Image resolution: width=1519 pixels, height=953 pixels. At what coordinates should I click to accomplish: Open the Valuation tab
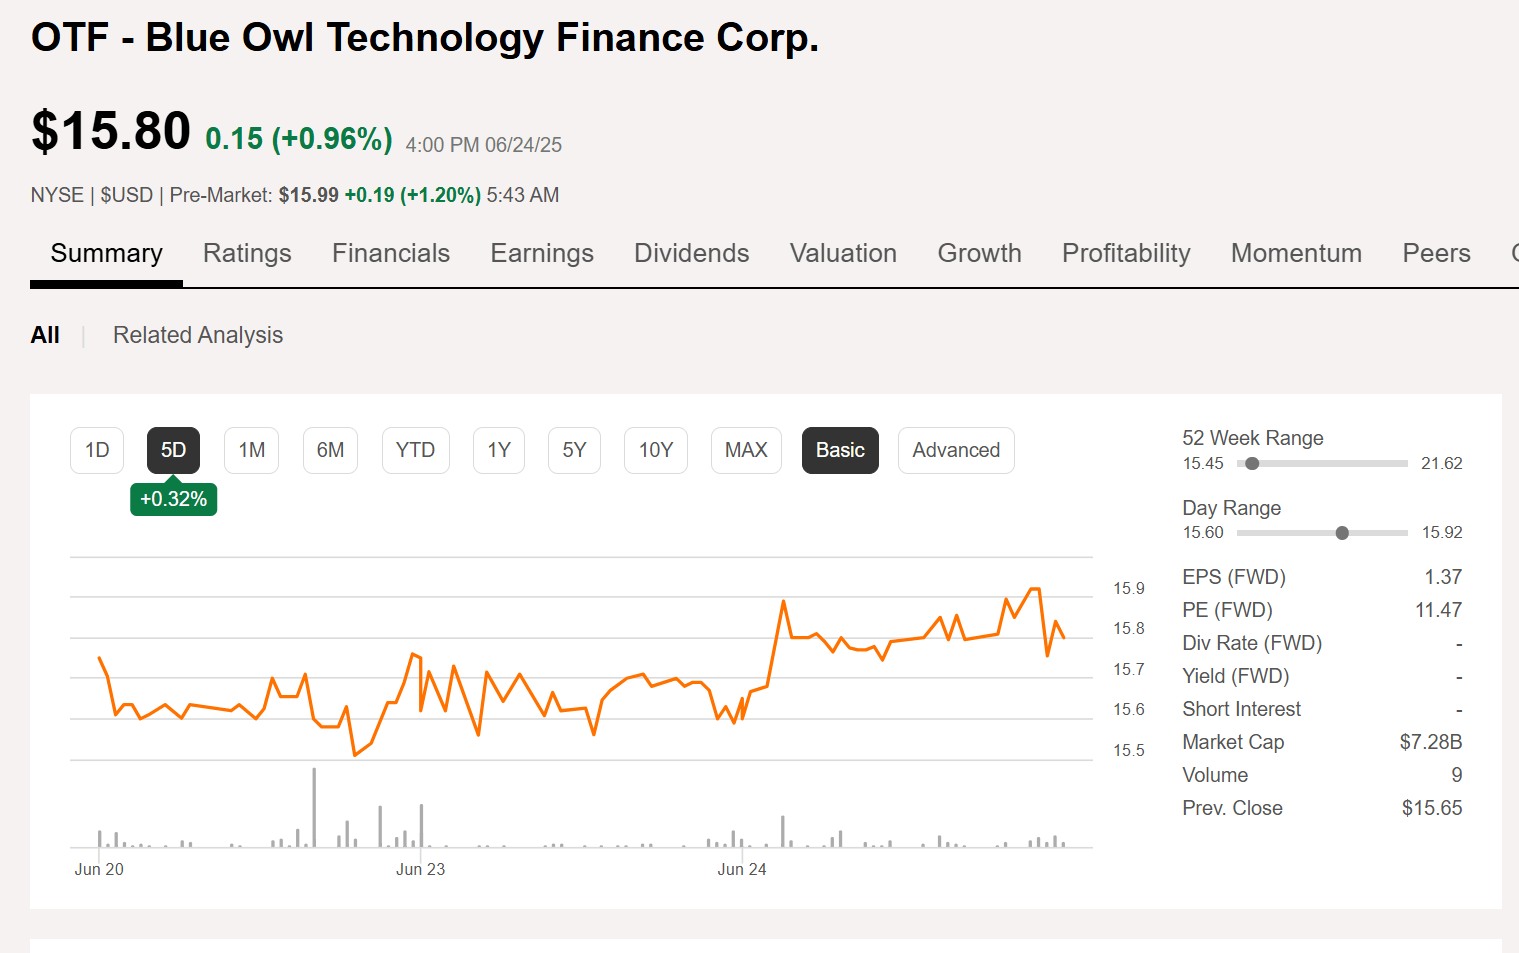click(x=843, y=253)
